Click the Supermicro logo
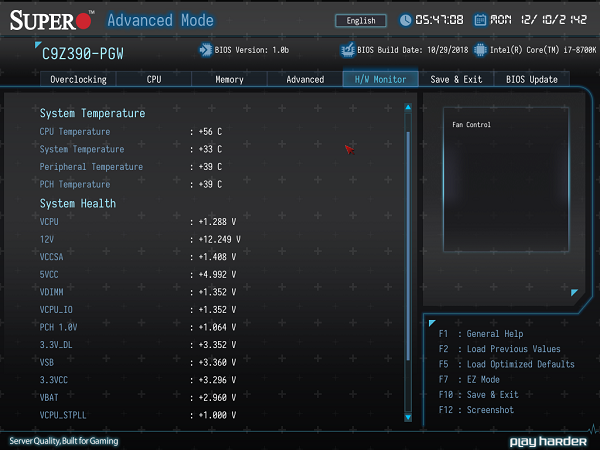The image size is (600, 450). click(x=50, y=20)
